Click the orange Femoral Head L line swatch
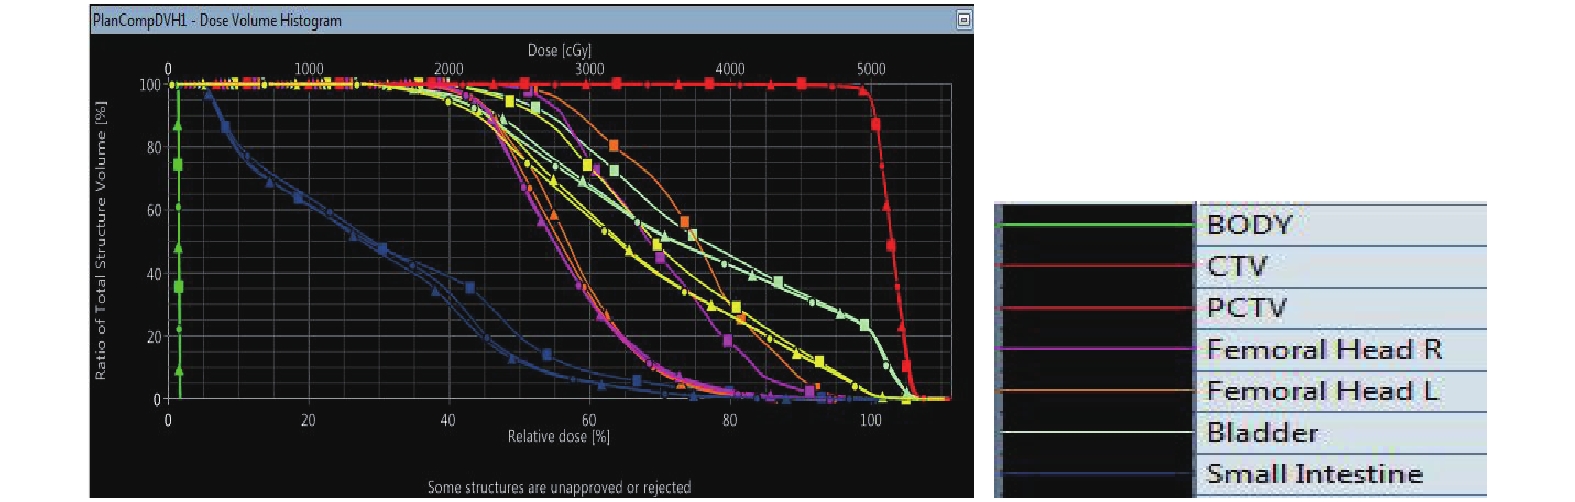The width and height of the screenshot is (1575, 502). pos(1096,391)
